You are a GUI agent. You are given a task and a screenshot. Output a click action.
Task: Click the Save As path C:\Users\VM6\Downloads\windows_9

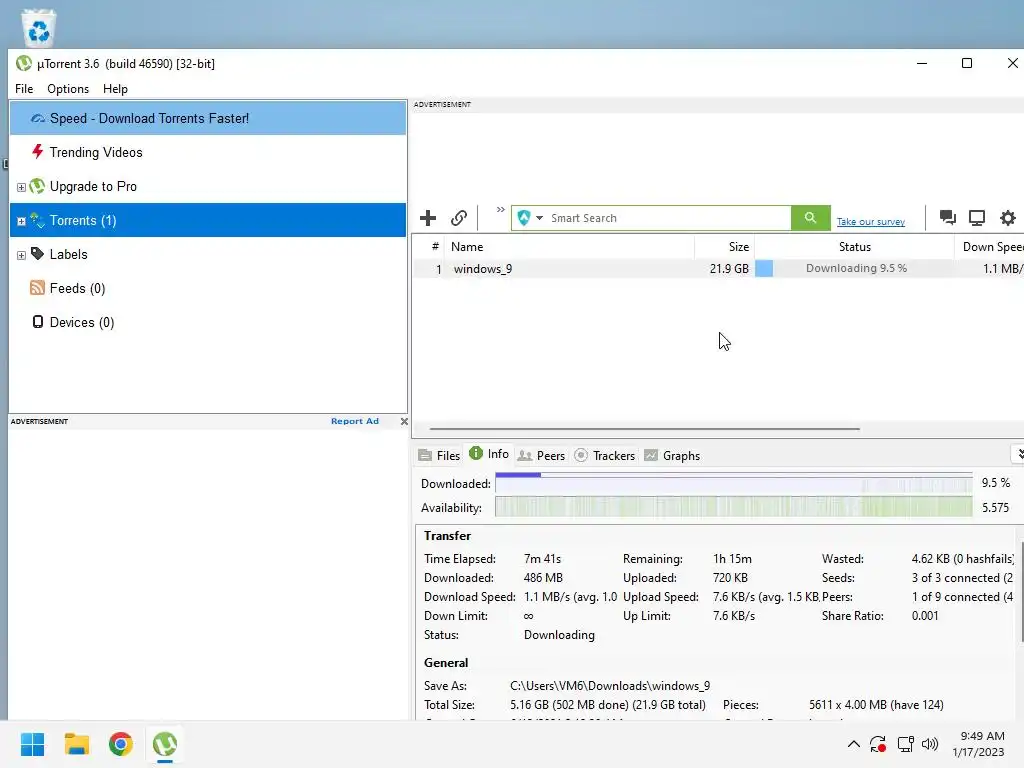pos(610,686)
